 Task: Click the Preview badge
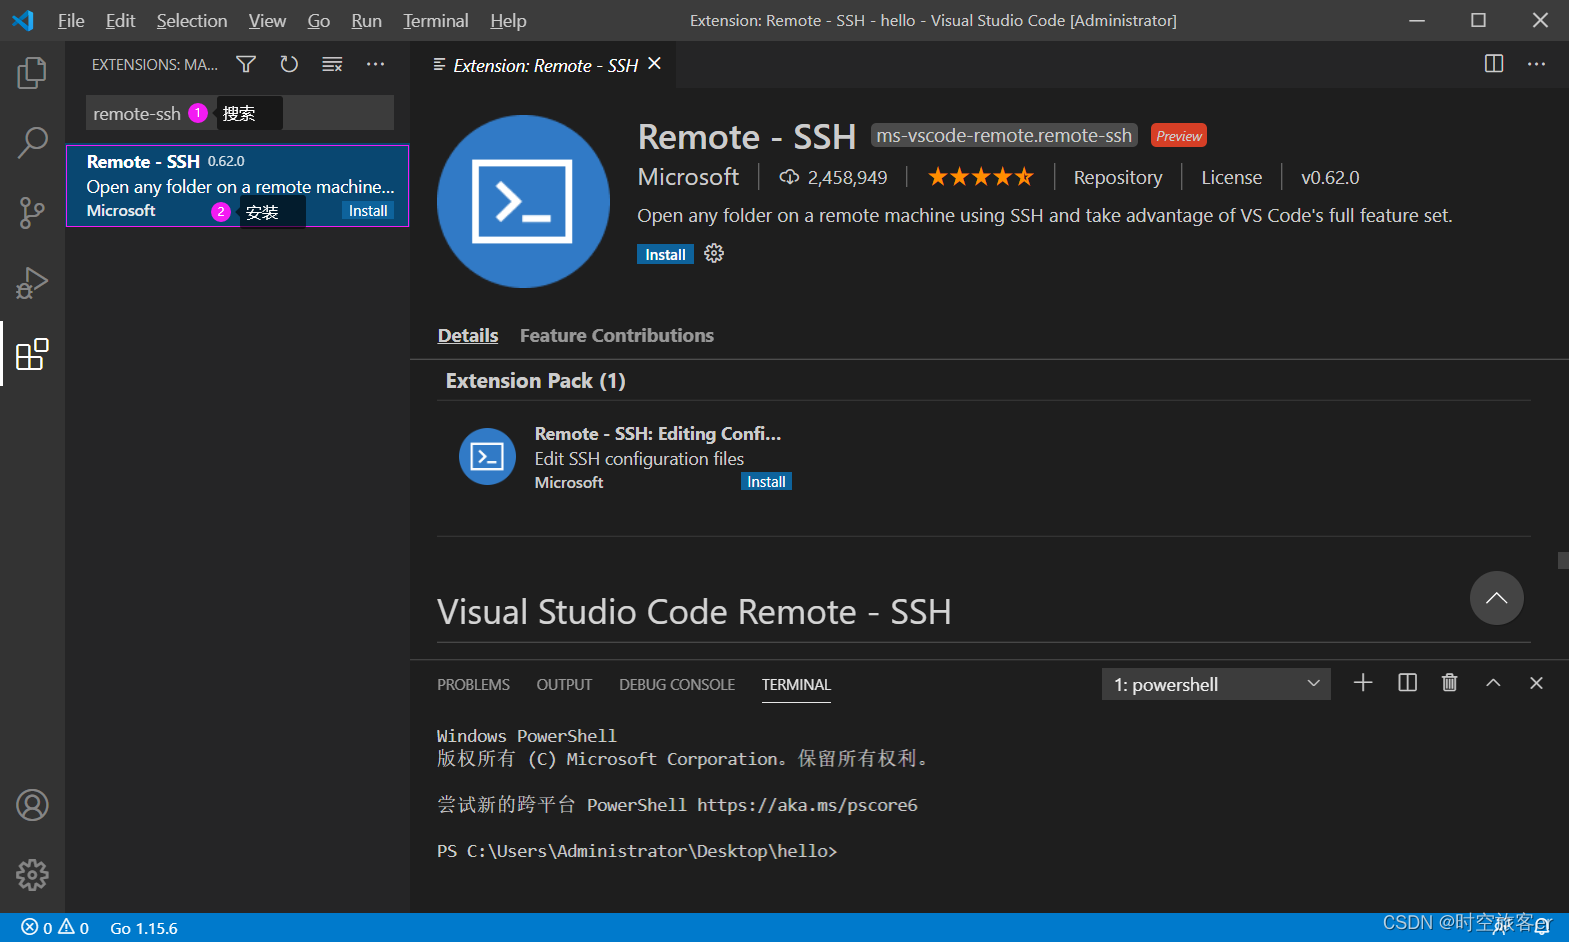[x=1179, y=135]
